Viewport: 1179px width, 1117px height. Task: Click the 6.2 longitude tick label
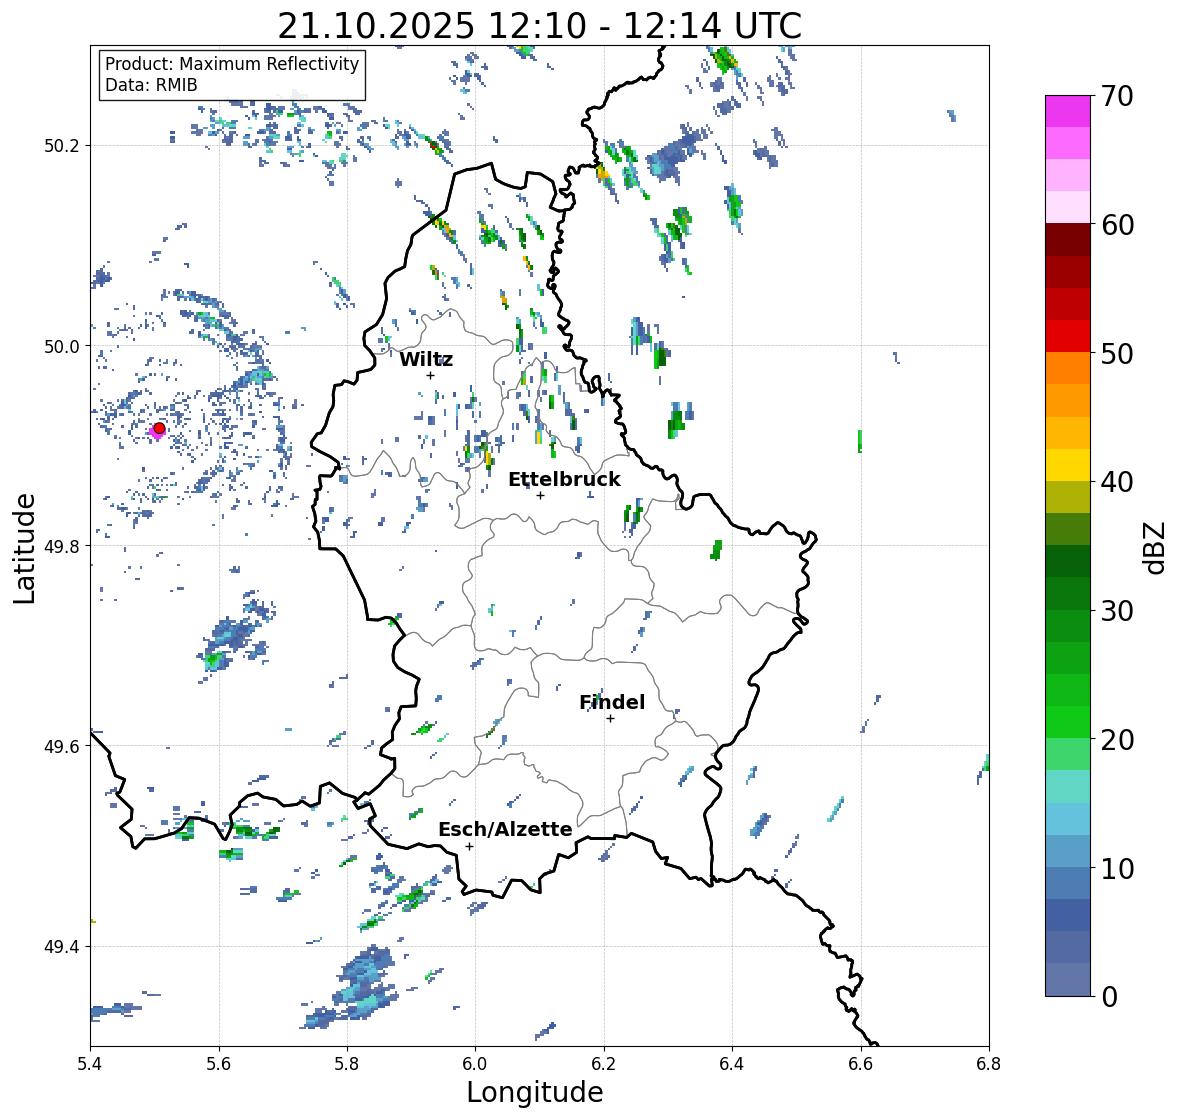point(604,1063)
